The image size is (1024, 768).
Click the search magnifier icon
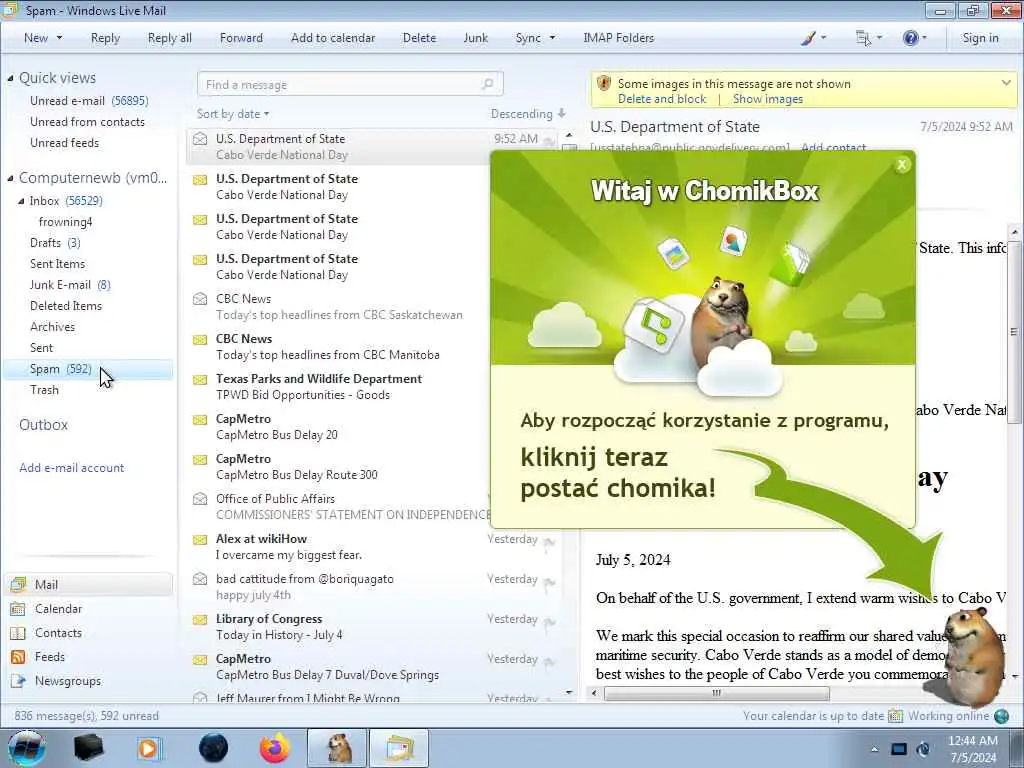tap(487, 84)
